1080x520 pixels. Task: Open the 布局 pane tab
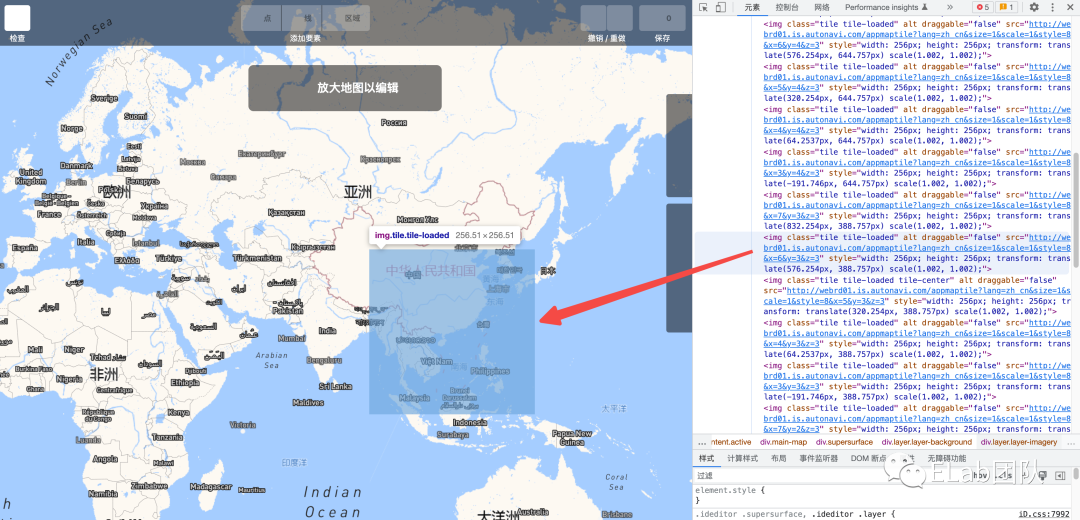(778, 458)
